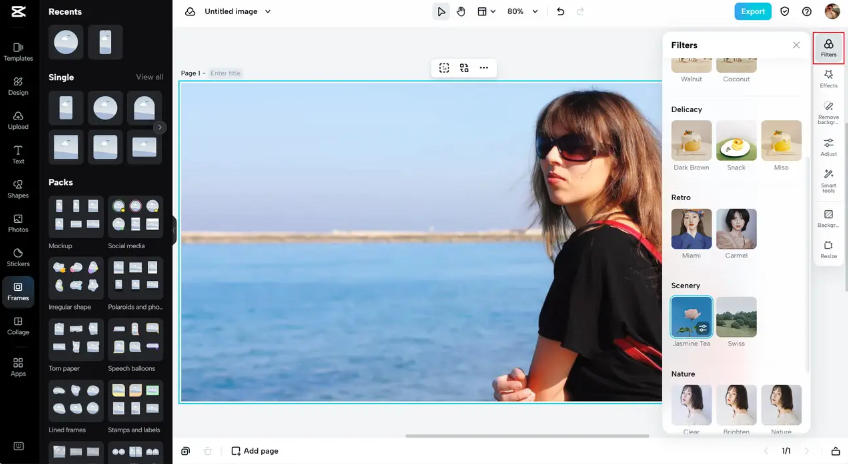Undo the last action

(560, 11)
